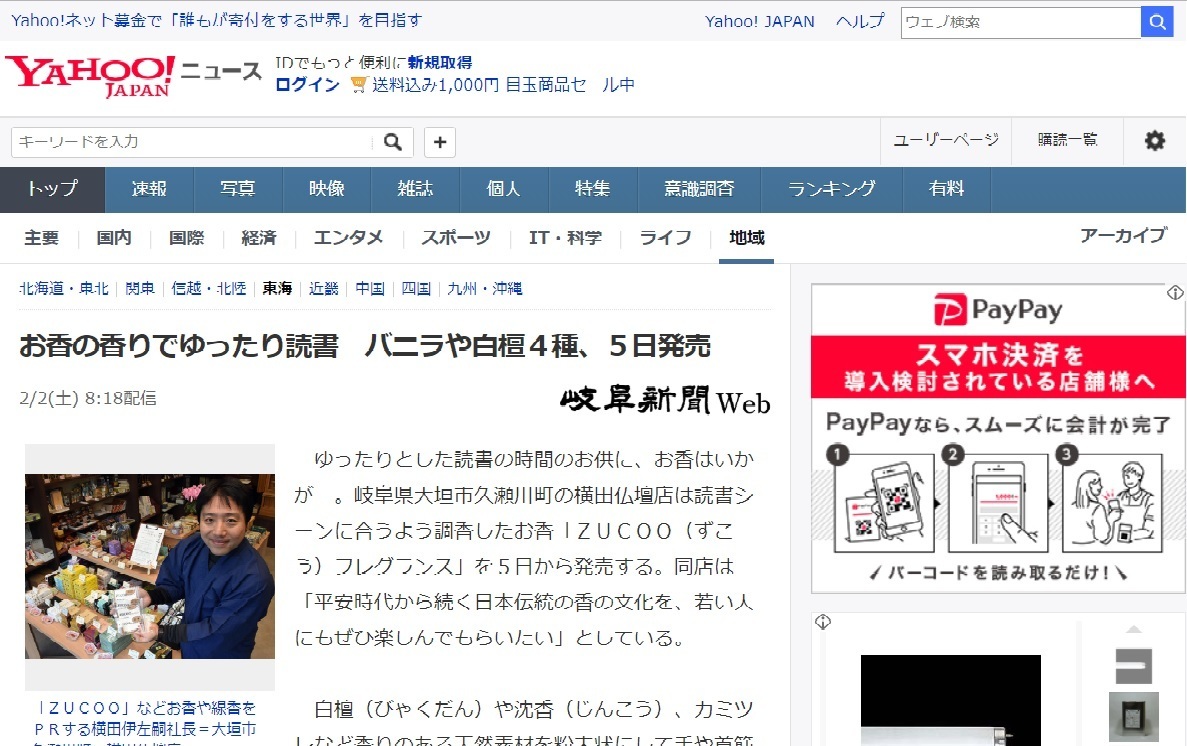This screenshot has height=746, width=1187.
Task: Open the アーカイブ link
Action: [1122, 235]
